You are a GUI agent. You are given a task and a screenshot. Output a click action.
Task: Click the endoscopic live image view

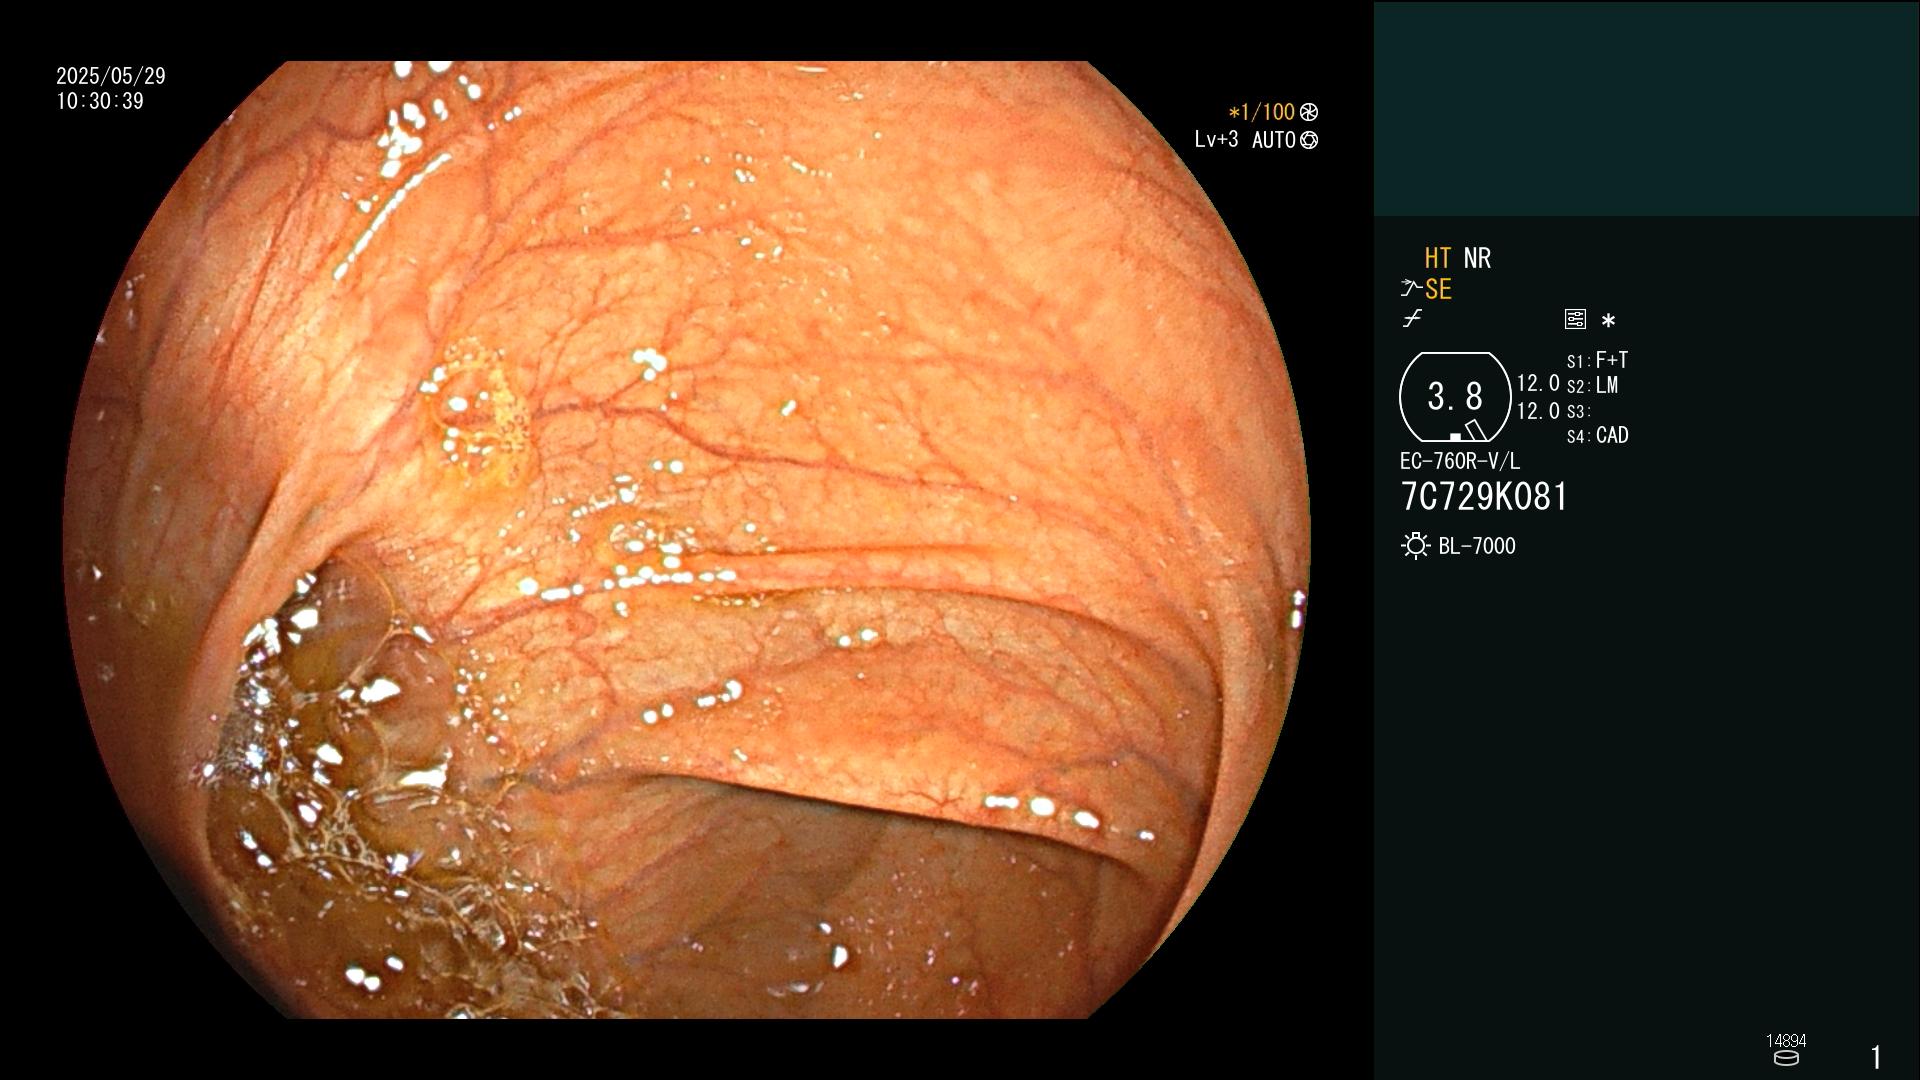click(686, 540)
